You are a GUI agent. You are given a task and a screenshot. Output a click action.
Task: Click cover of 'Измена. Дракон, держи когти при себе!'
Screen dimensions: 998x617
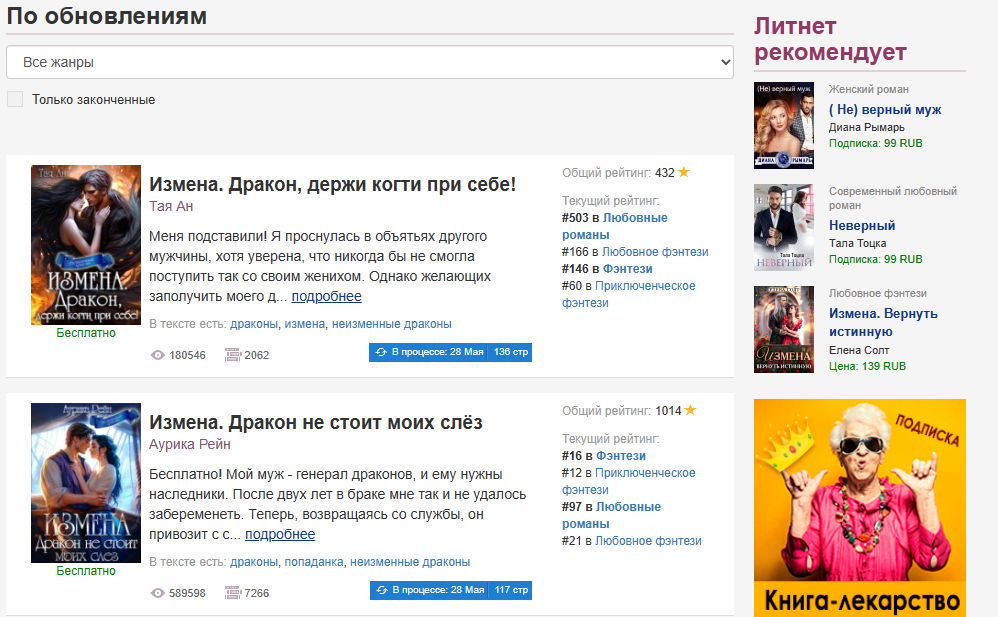click(x=86, y=245)
